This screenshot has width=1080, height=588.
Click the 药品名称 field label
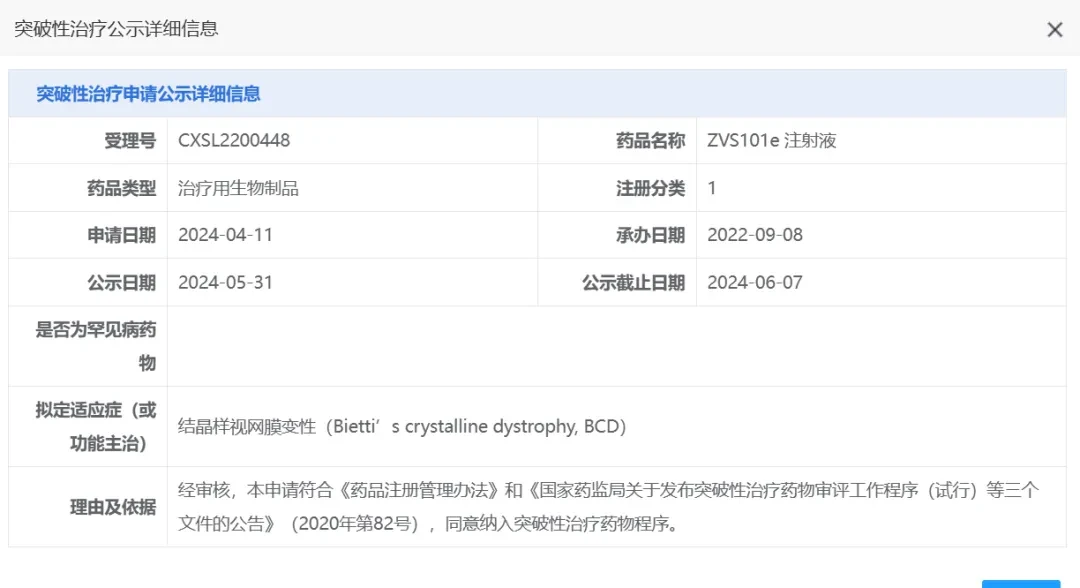coord(650,140)
